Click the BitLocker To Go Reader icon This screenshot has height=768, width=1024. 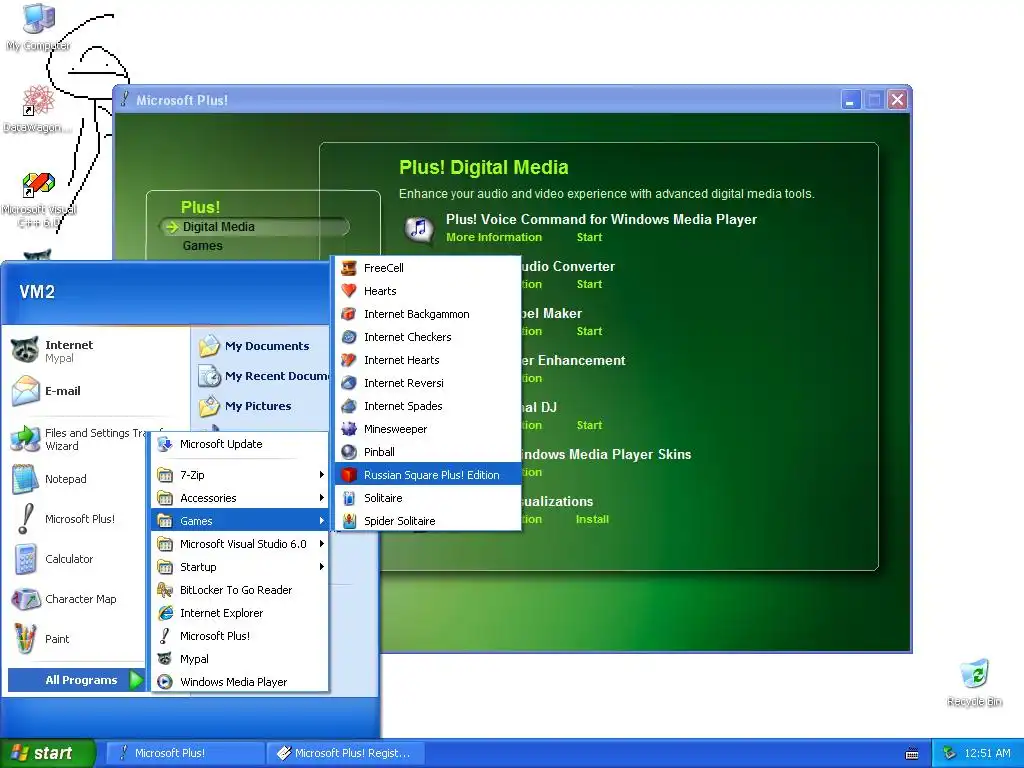coord(165,590)
